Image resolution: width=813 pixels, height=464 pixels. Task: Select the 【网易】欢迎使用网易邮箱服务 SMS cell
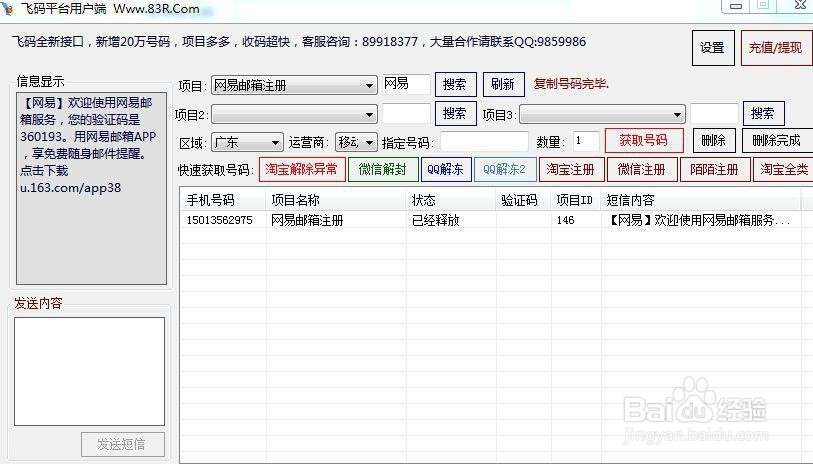pyautogui.click(x=699, y=220)
